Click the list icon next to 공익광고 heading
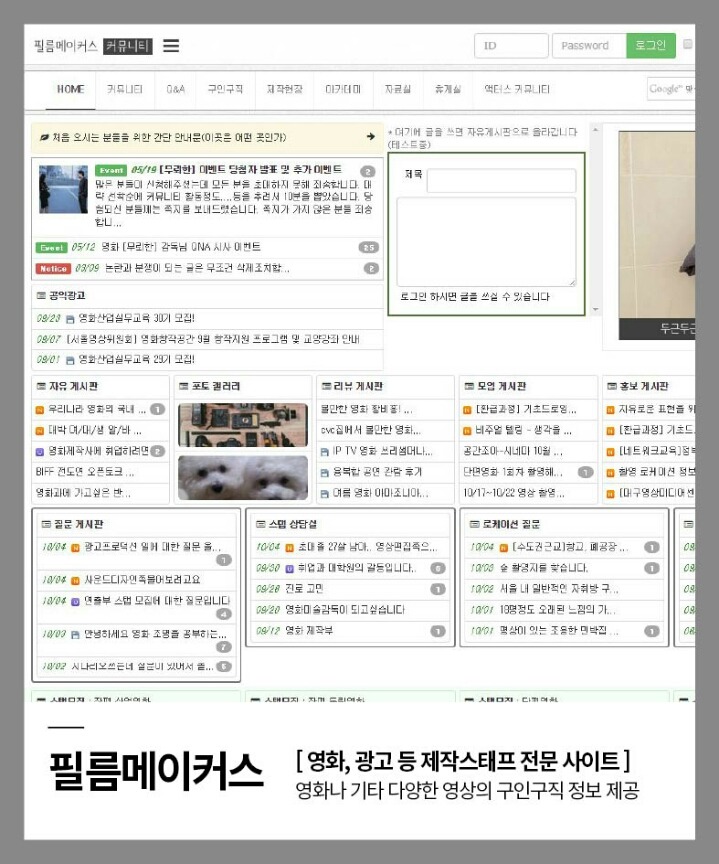This screenshot has width=719, height=864. 41,296
